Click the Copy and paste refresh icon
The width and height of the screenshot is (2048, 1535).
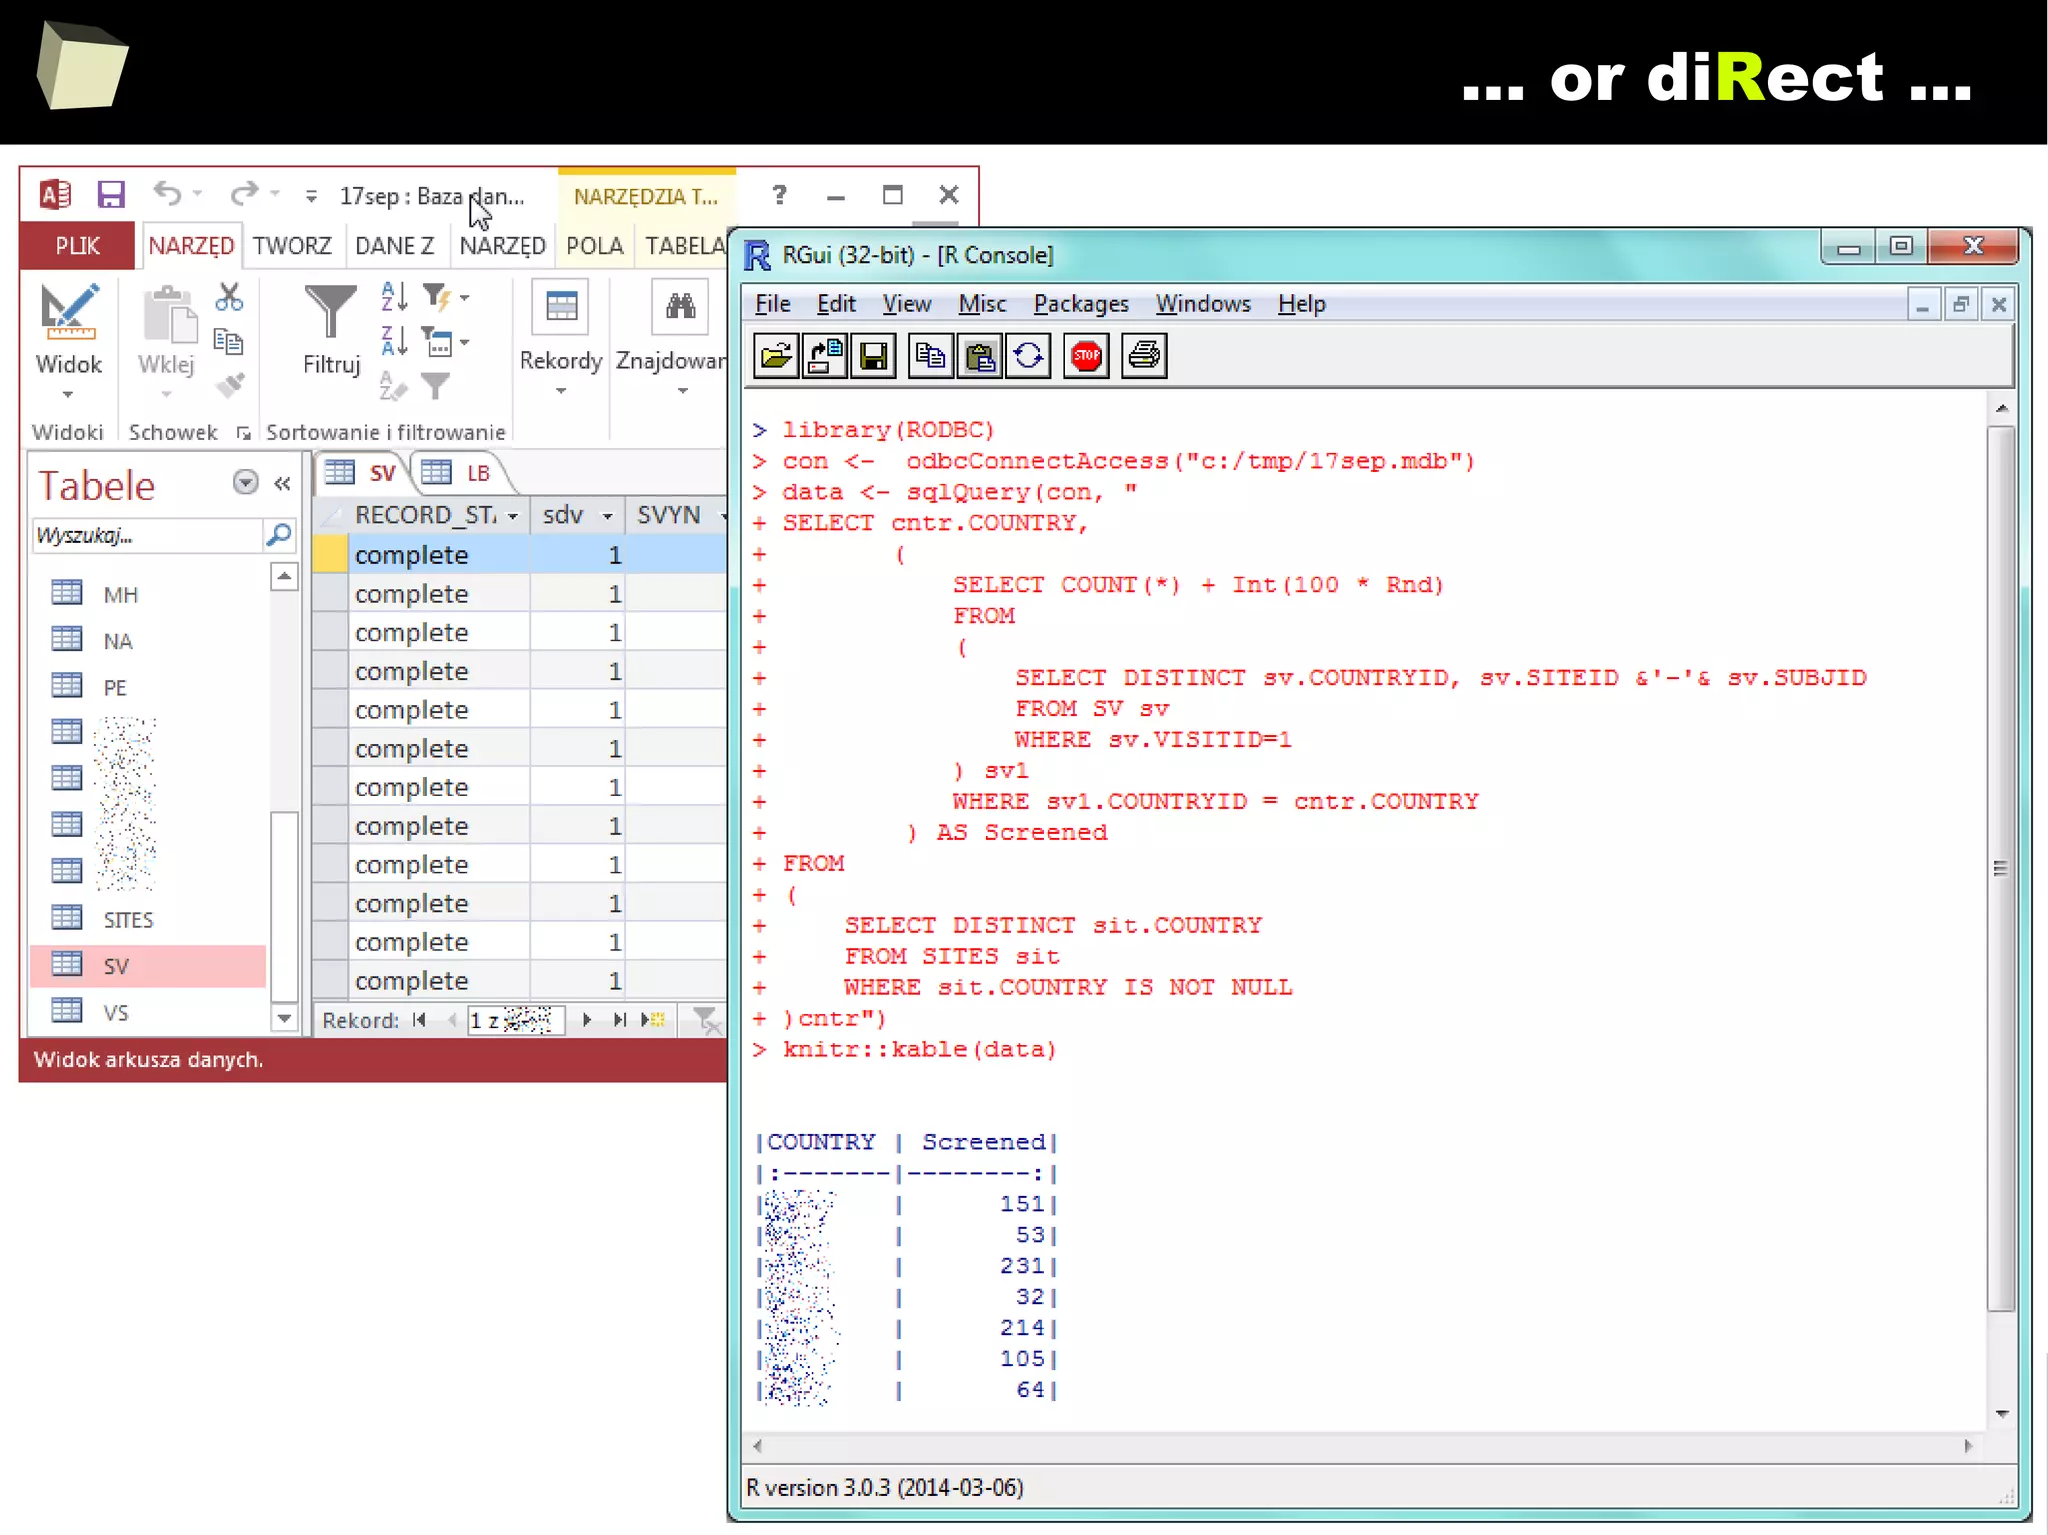[1028, 356]
